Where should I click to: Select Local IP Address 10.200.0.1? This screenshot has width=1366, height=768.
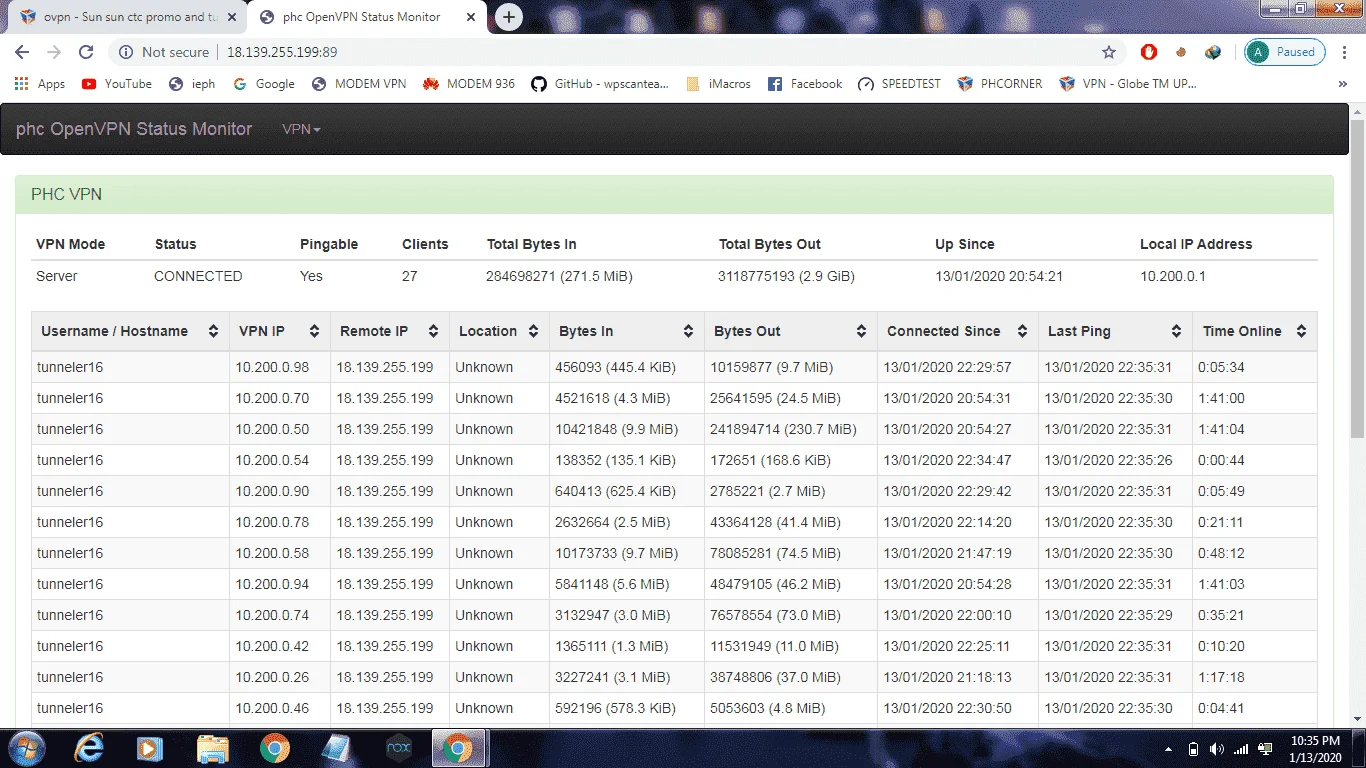click(1173, 276)
